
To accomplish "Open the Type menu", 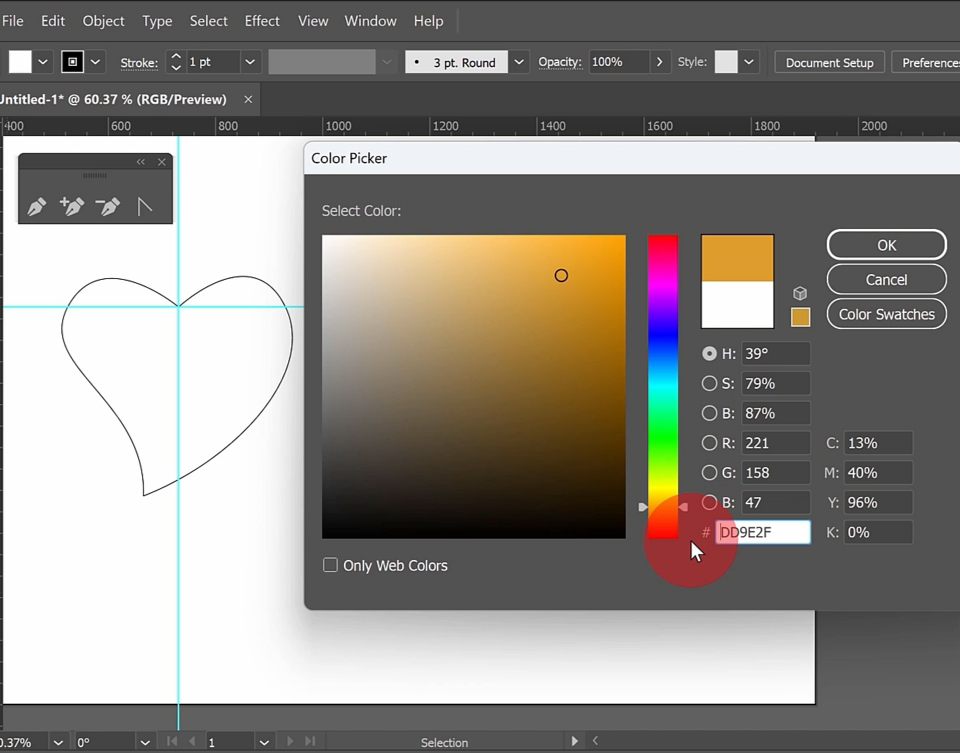I will [x=157, y=21].
